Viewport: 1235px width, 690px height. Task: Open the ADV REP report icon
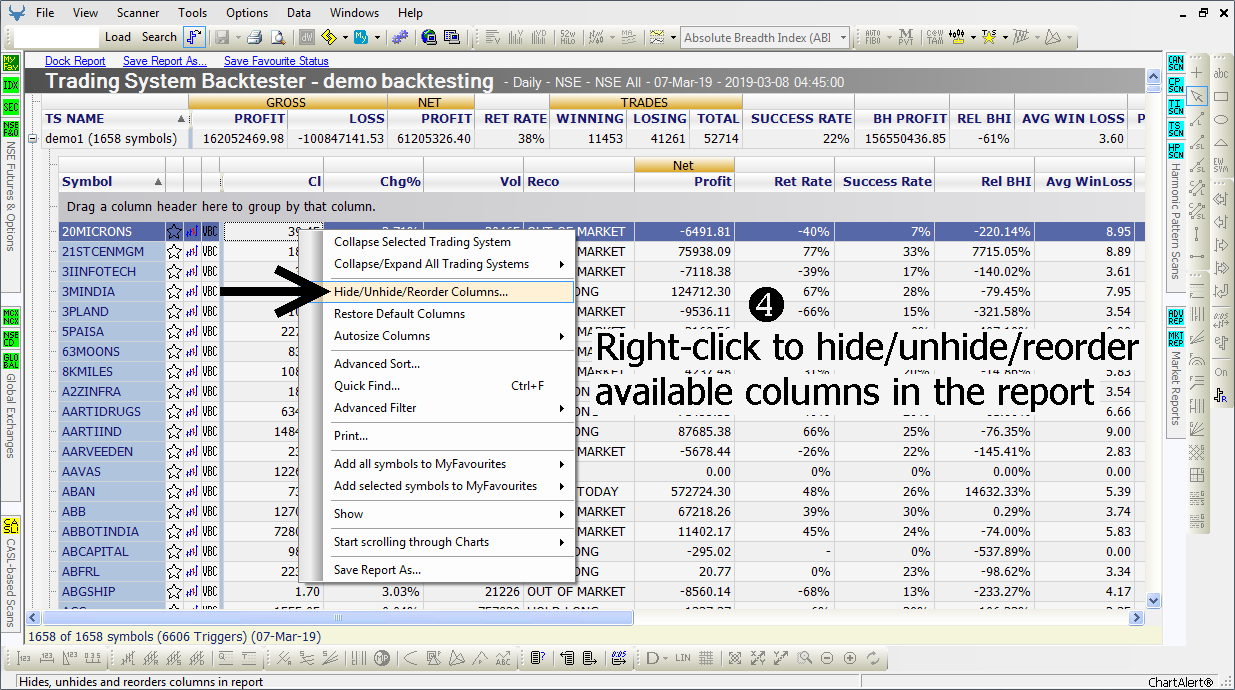click(1175, 317)
